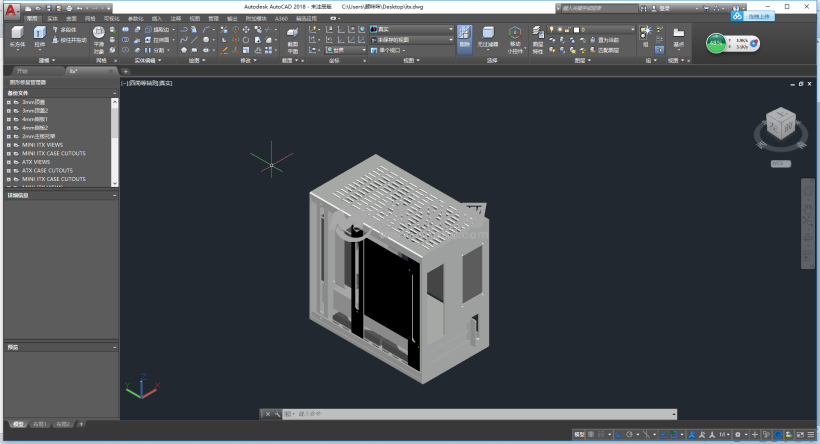
Task: Click the viewport label [-] control
Action: 124,83
